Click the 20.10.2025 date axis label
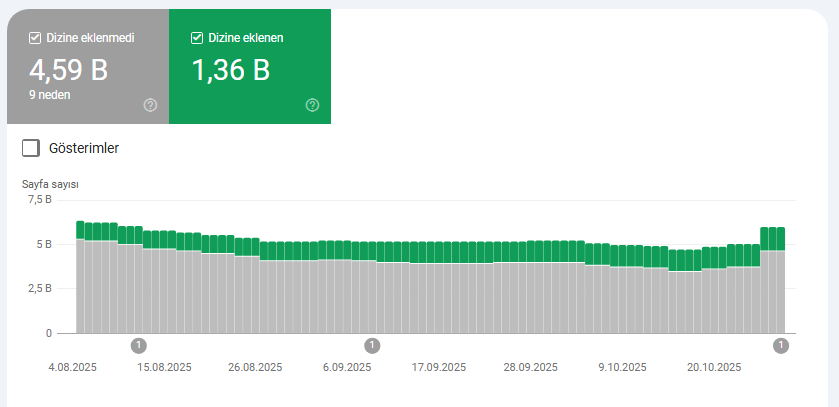839x407 pixels. (714, 367)
